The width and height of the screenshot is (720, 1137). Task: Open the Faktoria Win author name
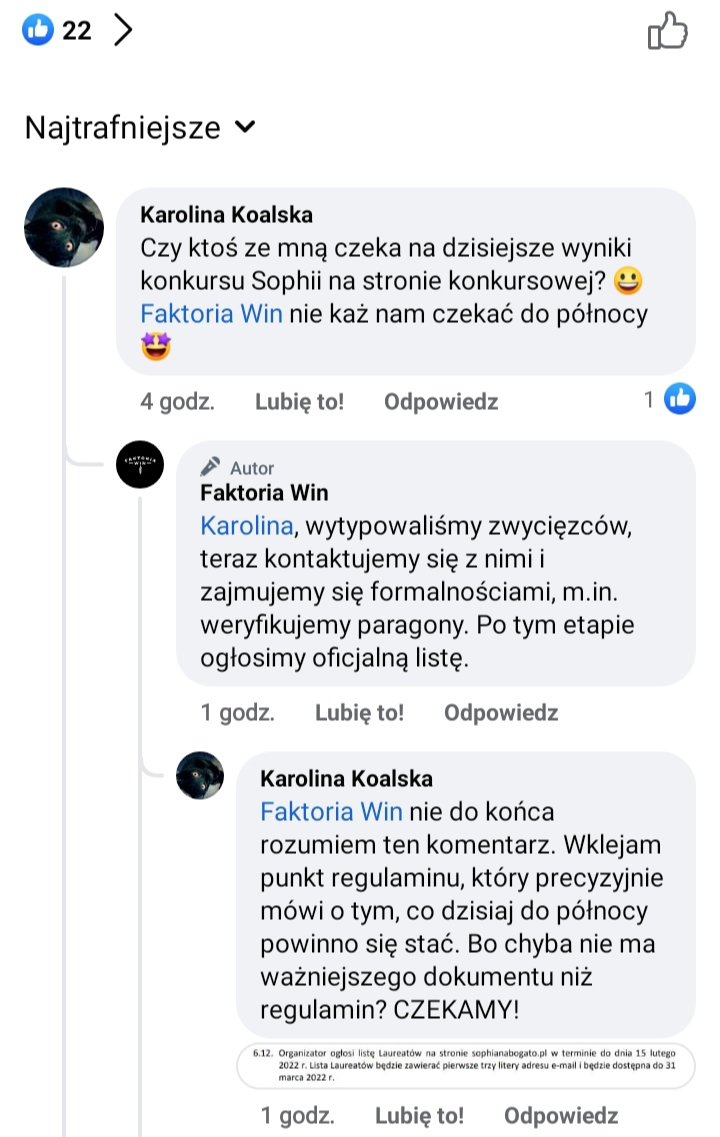click(x=264, y=493)
